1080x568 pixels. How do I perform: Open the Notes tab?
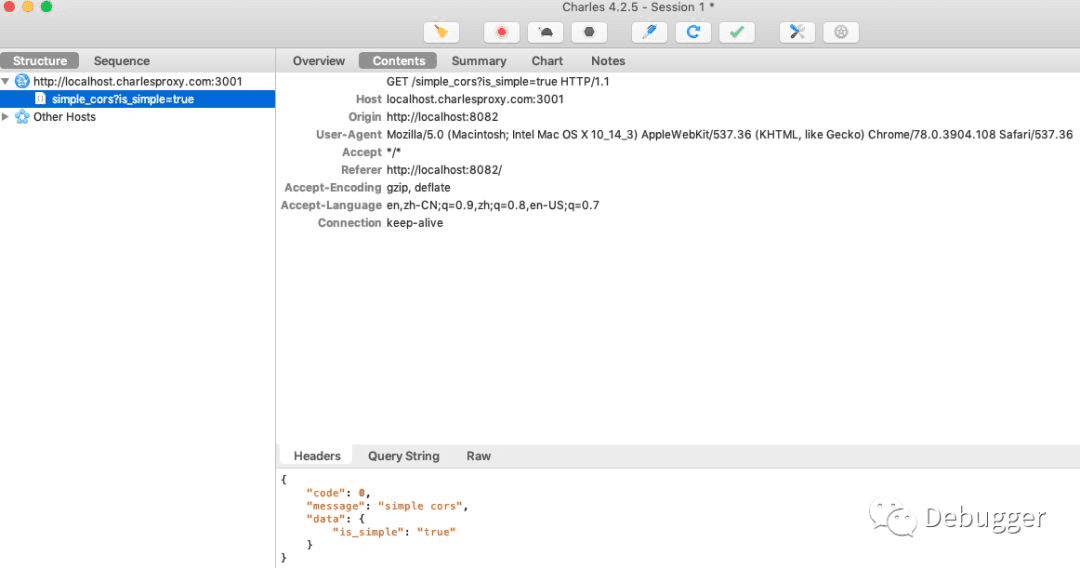tap(607, 61)
